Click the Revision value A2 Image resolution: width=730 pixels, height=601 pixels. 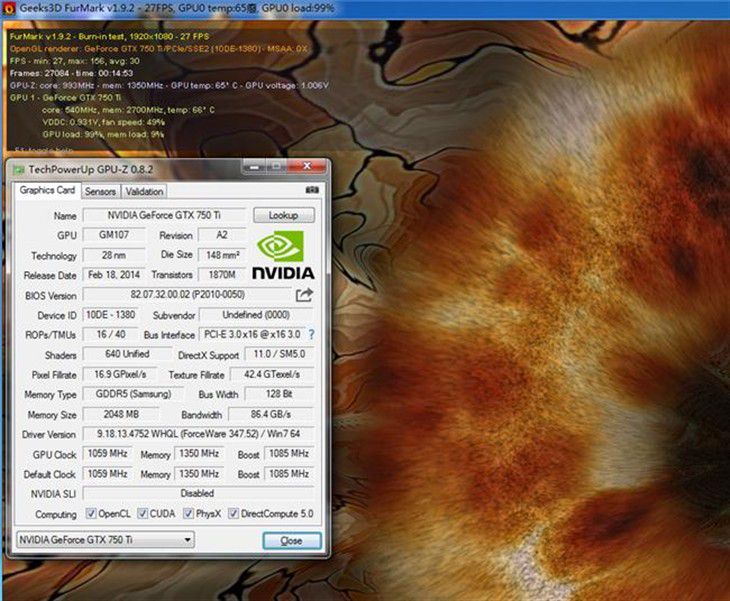coord(222,235)
